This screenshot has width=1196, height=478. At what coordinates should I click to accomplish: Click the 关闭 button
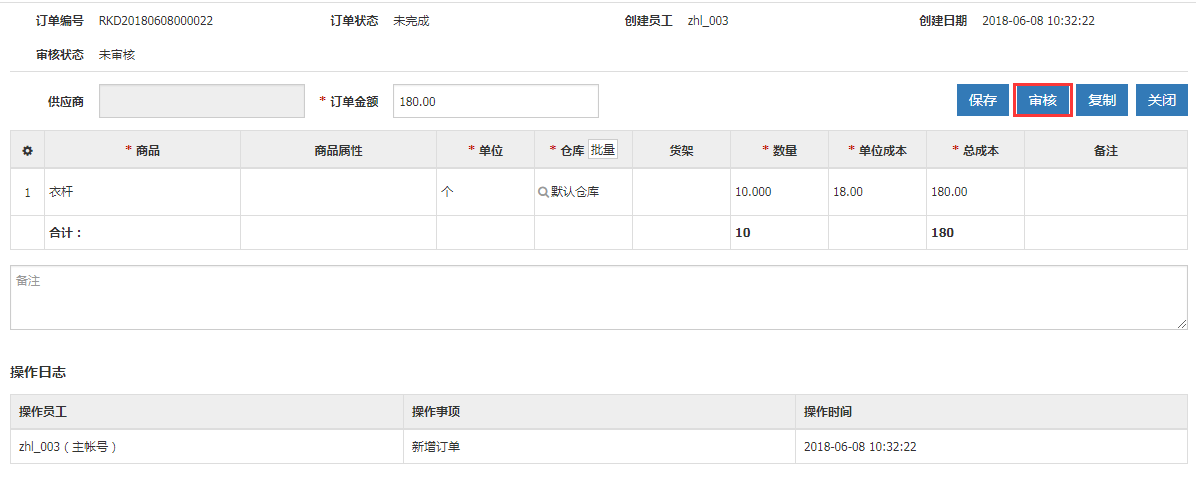[1161, 100]
